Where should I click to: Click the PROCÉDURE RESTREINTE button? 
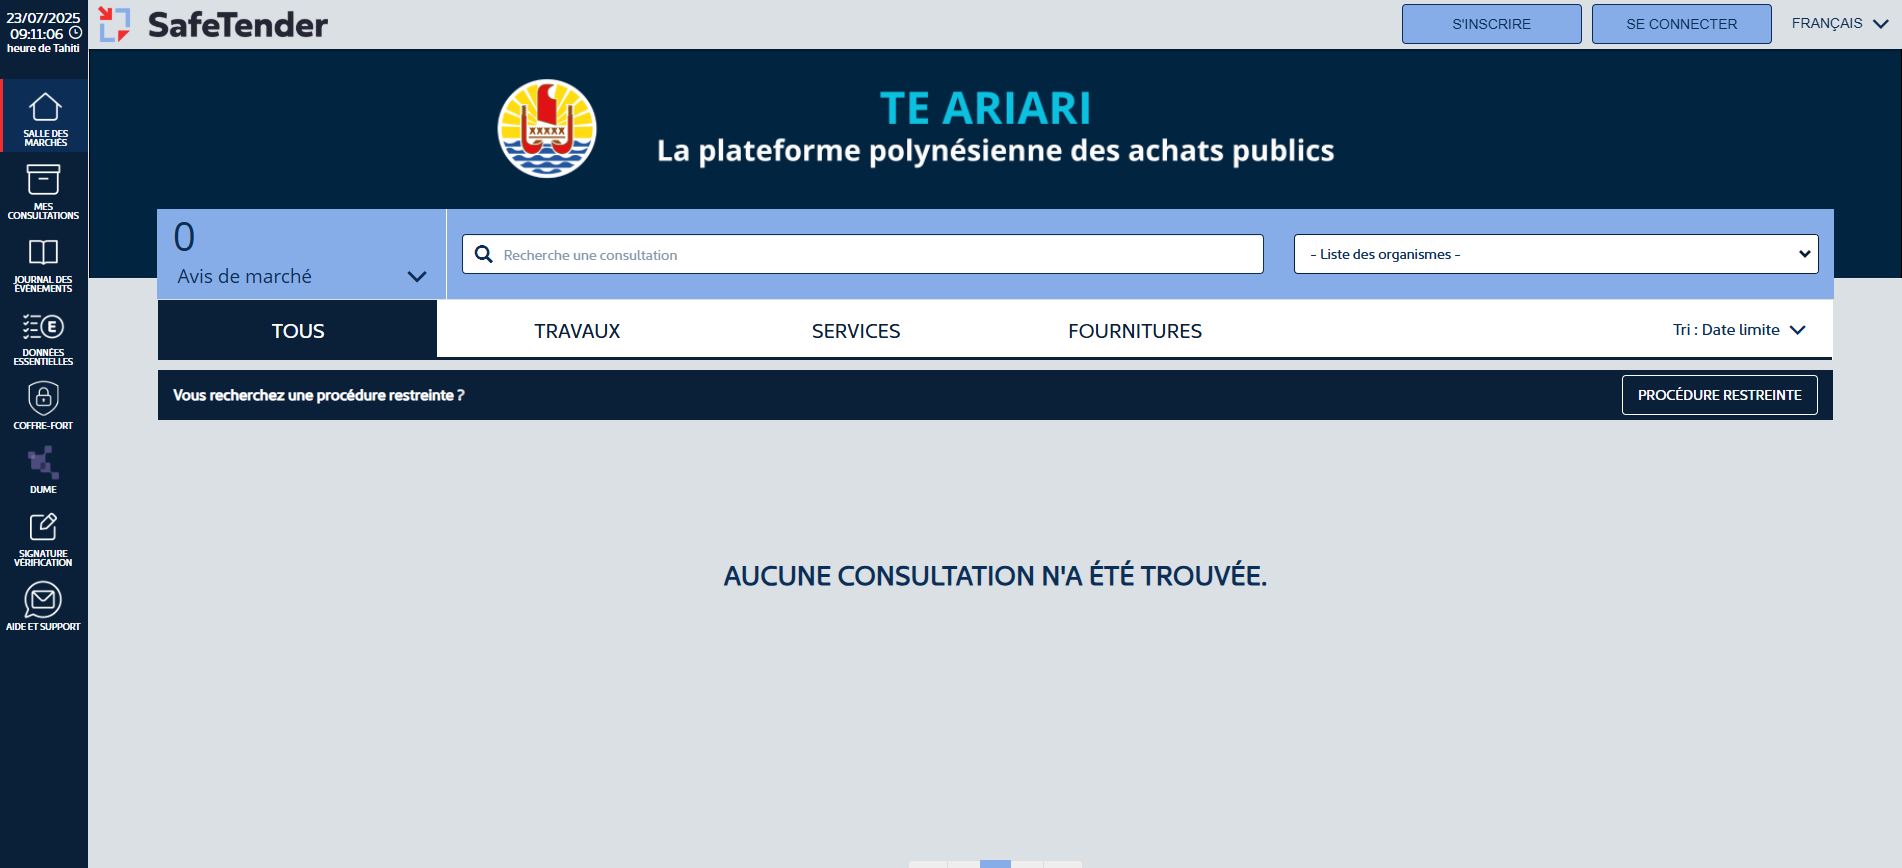[x=1719, y=395]
